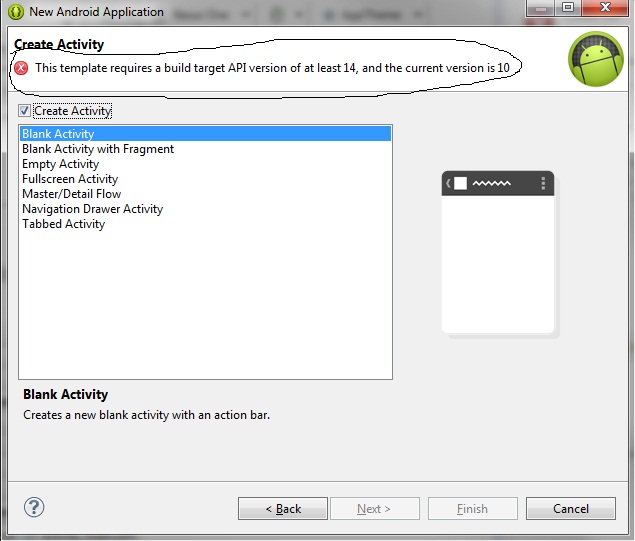This screenshot has height=541, width=635.
Task: Click the green Android logo icon
Action: (596, 59)
